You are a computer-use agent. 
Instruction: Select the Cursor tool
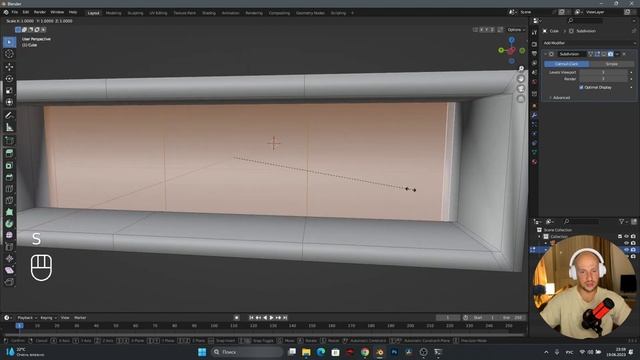pos(9,54)
